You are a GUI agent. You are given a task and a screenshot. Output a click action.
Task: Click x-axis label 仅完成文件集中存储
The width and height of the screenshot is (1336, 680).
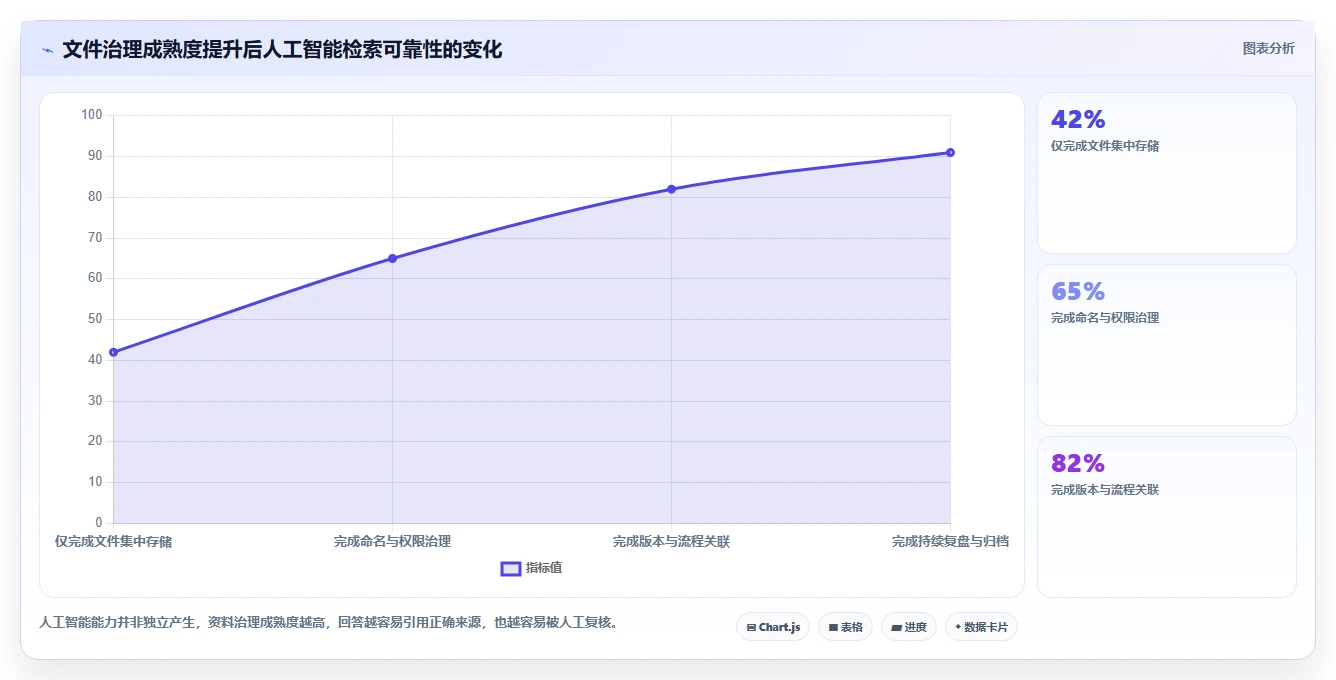pyautogui.click(x=114, y=541)
